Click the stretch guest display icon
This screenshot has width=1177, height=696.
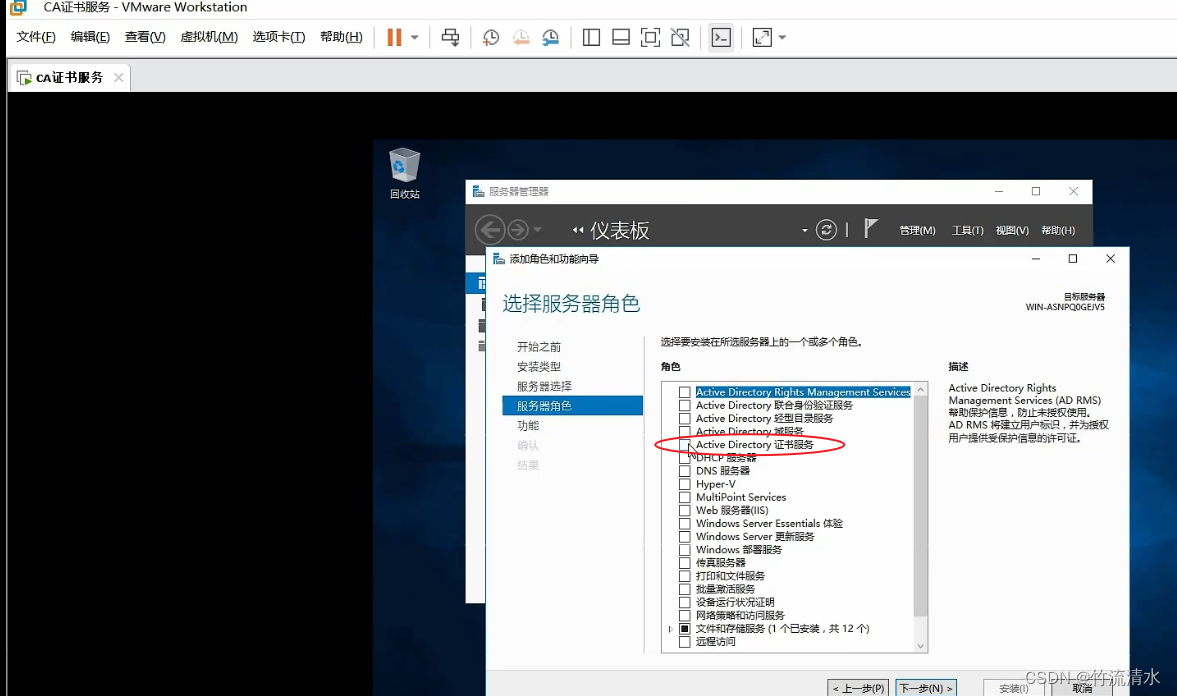[762, 38]
